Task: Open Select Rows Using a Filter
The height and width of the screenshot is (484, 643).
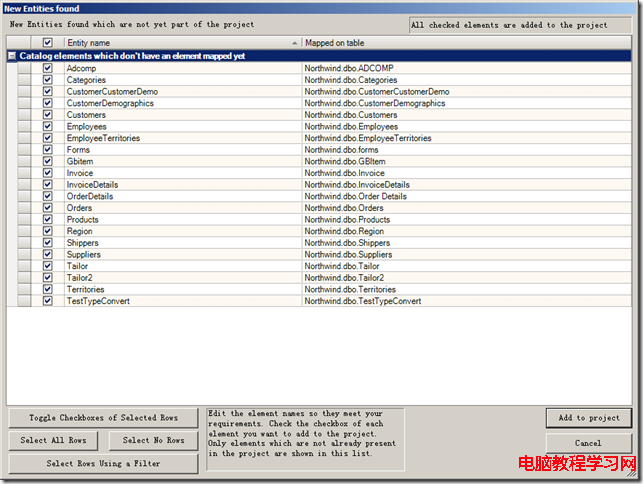Action: tap(103, 463)
